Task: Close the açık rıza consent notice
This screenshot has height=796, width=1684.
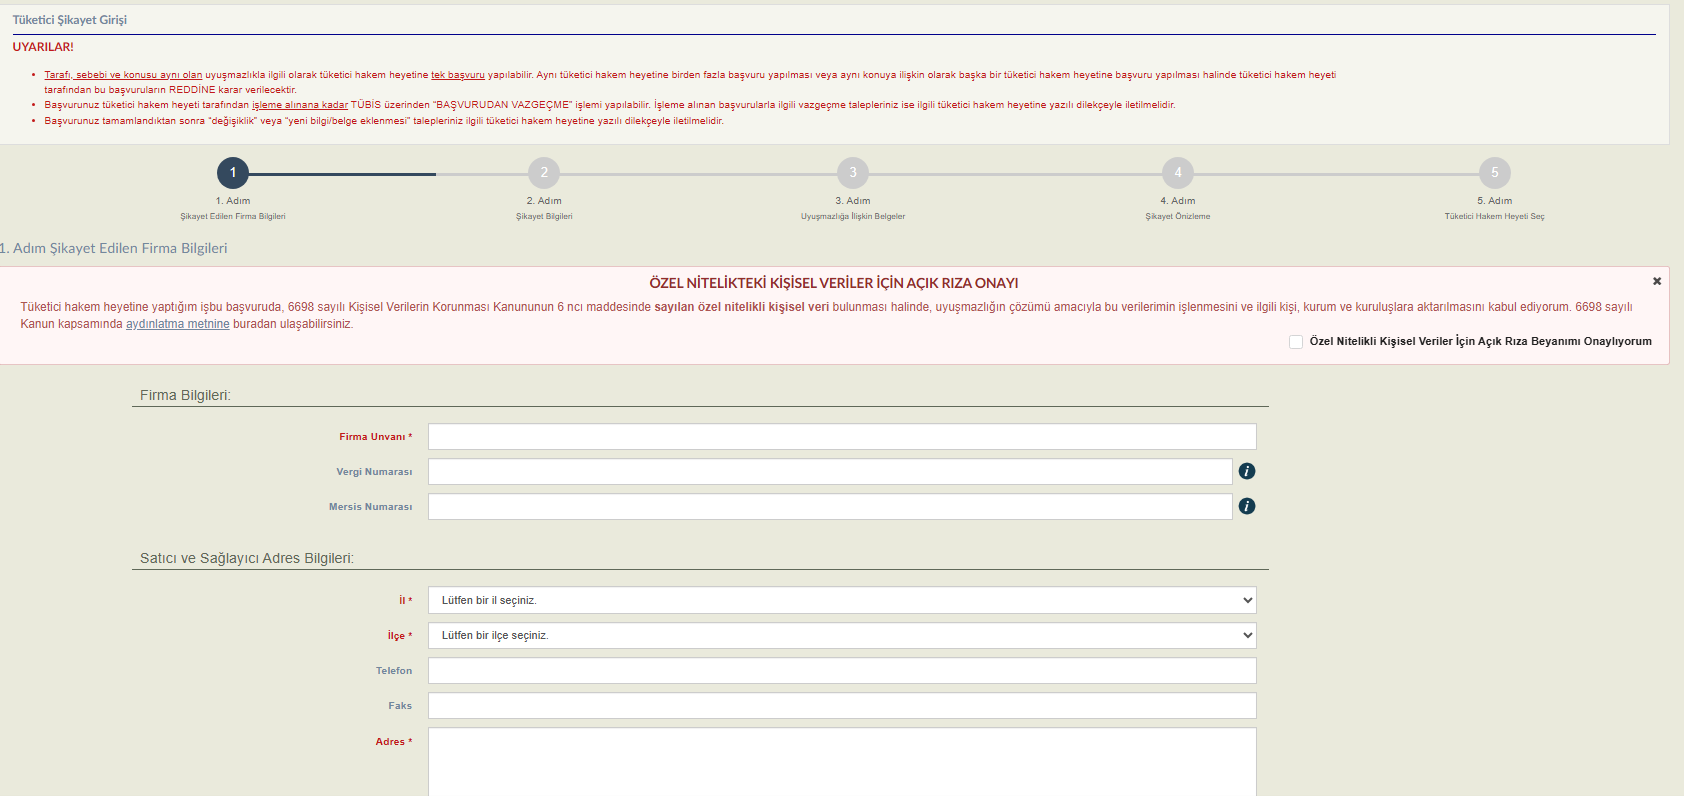Action: (x=1657, y=281)
